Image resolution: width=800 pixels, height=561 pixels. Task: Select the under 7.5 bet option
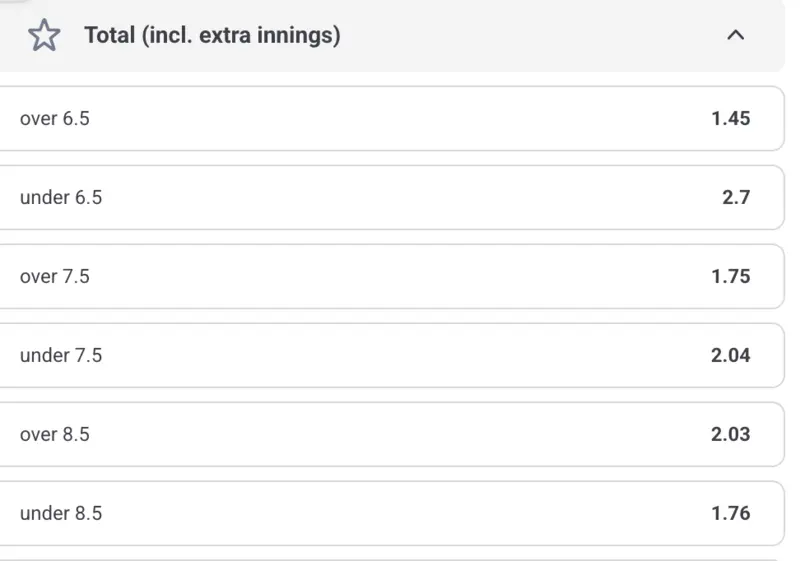click(x=390, y=355)
